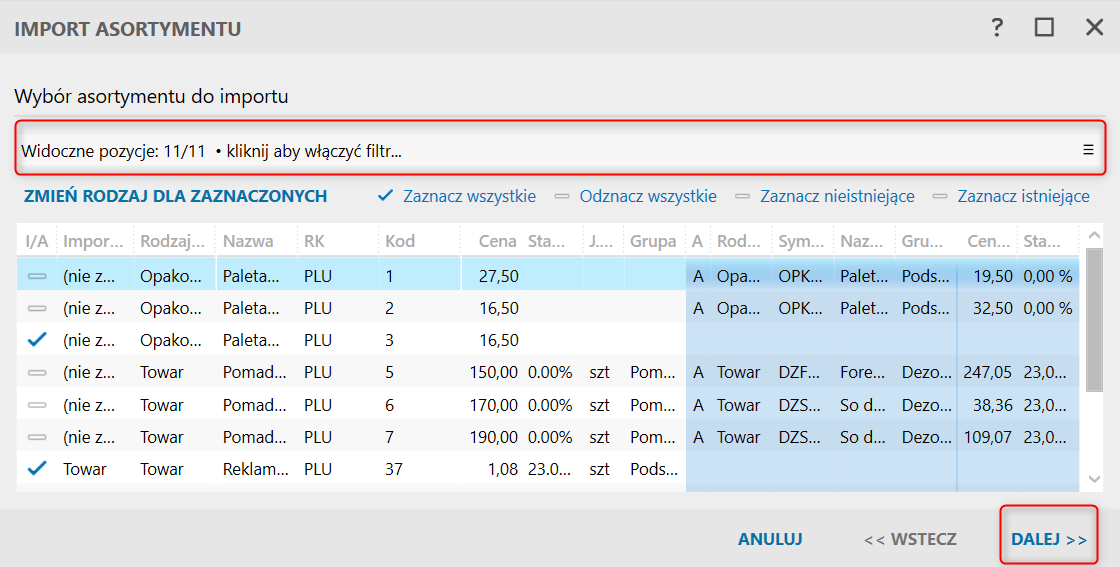
Task: Click the help question mark icon
Action: 997,27
